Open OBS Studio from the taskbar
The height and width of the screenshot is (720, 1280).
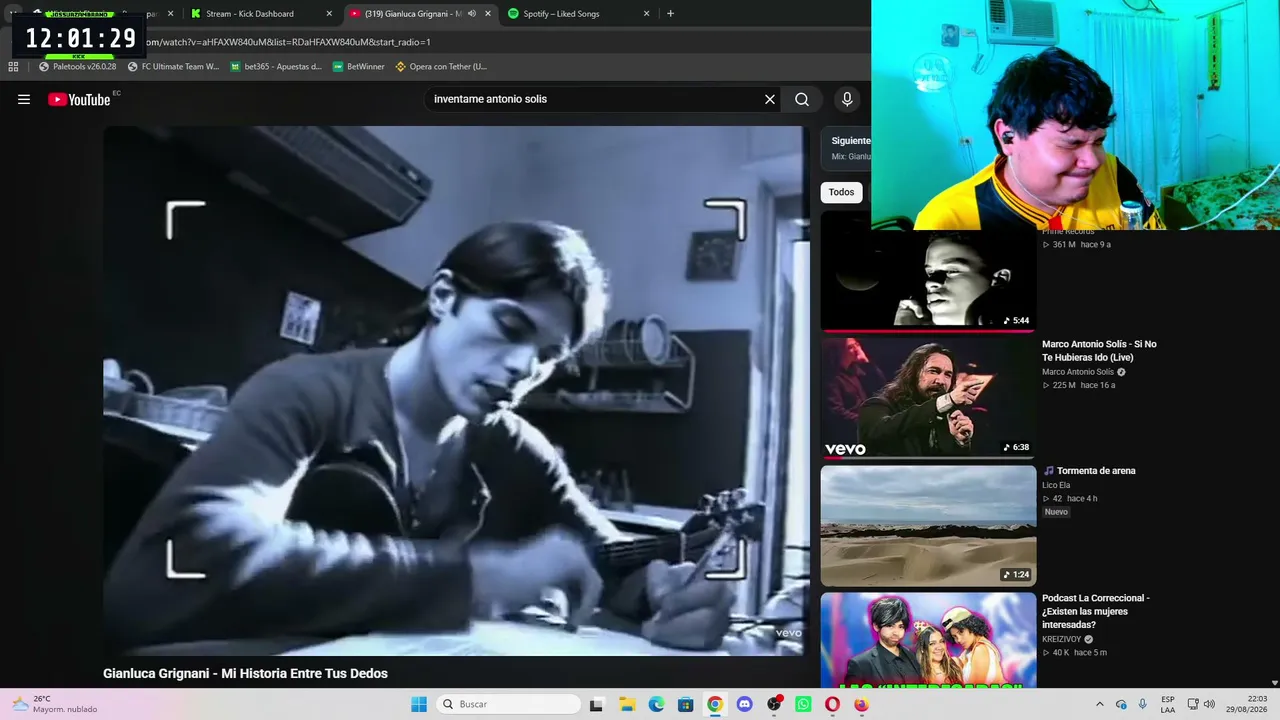coord(774,704)
